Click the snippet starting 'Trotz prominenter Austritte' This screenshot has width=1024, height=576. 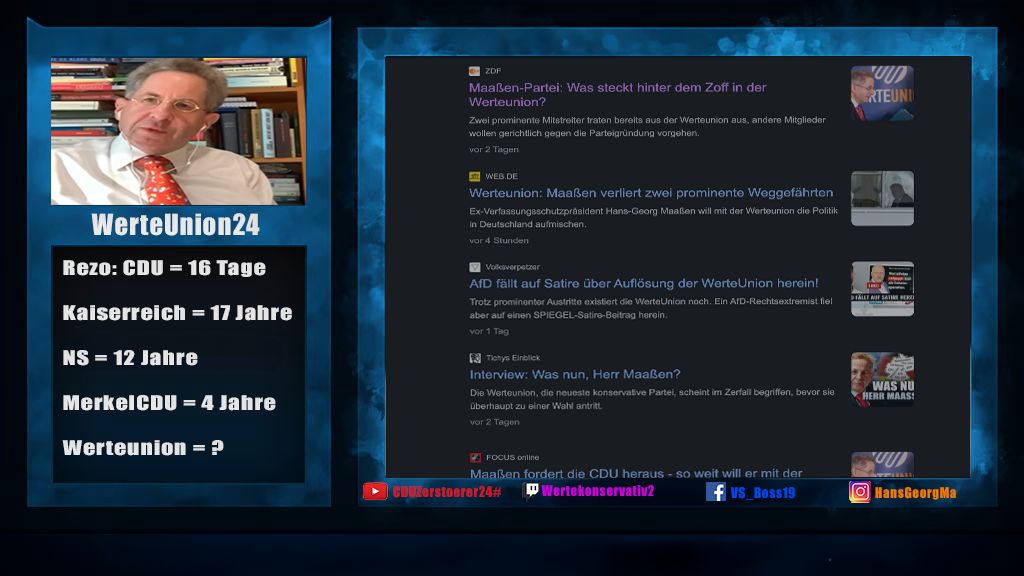tap(650, 308)
